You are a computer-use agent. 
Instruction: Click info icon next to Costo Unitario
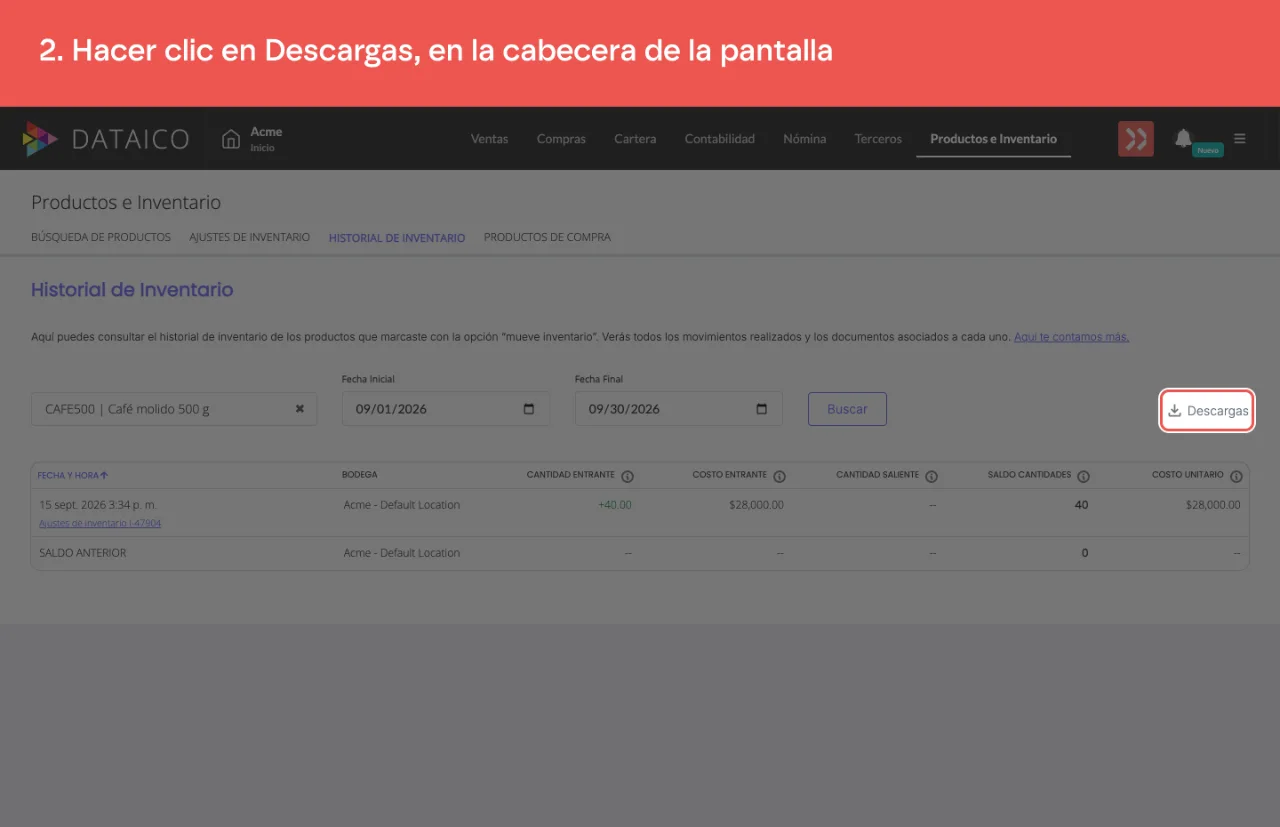point(1235,476)
